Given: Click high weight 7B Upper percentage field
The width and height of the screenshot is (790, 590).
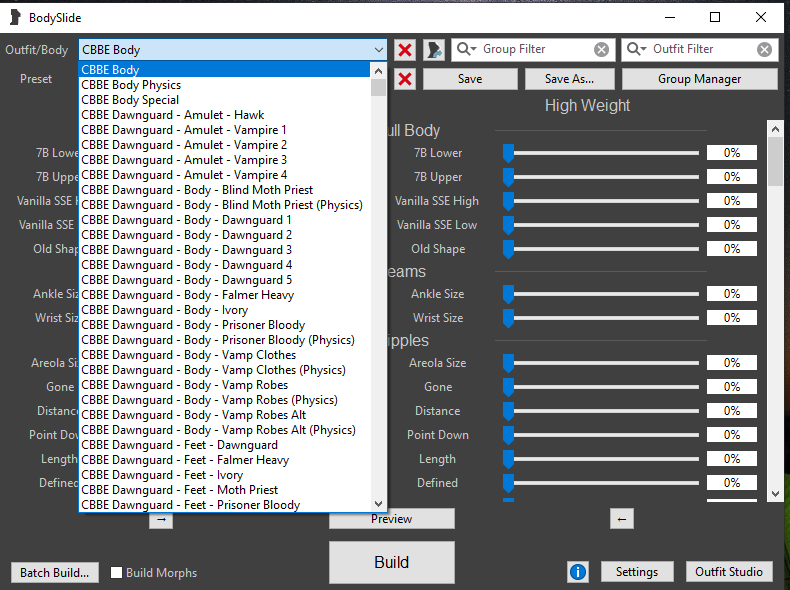Looking at the screenshot, I should pyautogui.click(x=732, y=177).
